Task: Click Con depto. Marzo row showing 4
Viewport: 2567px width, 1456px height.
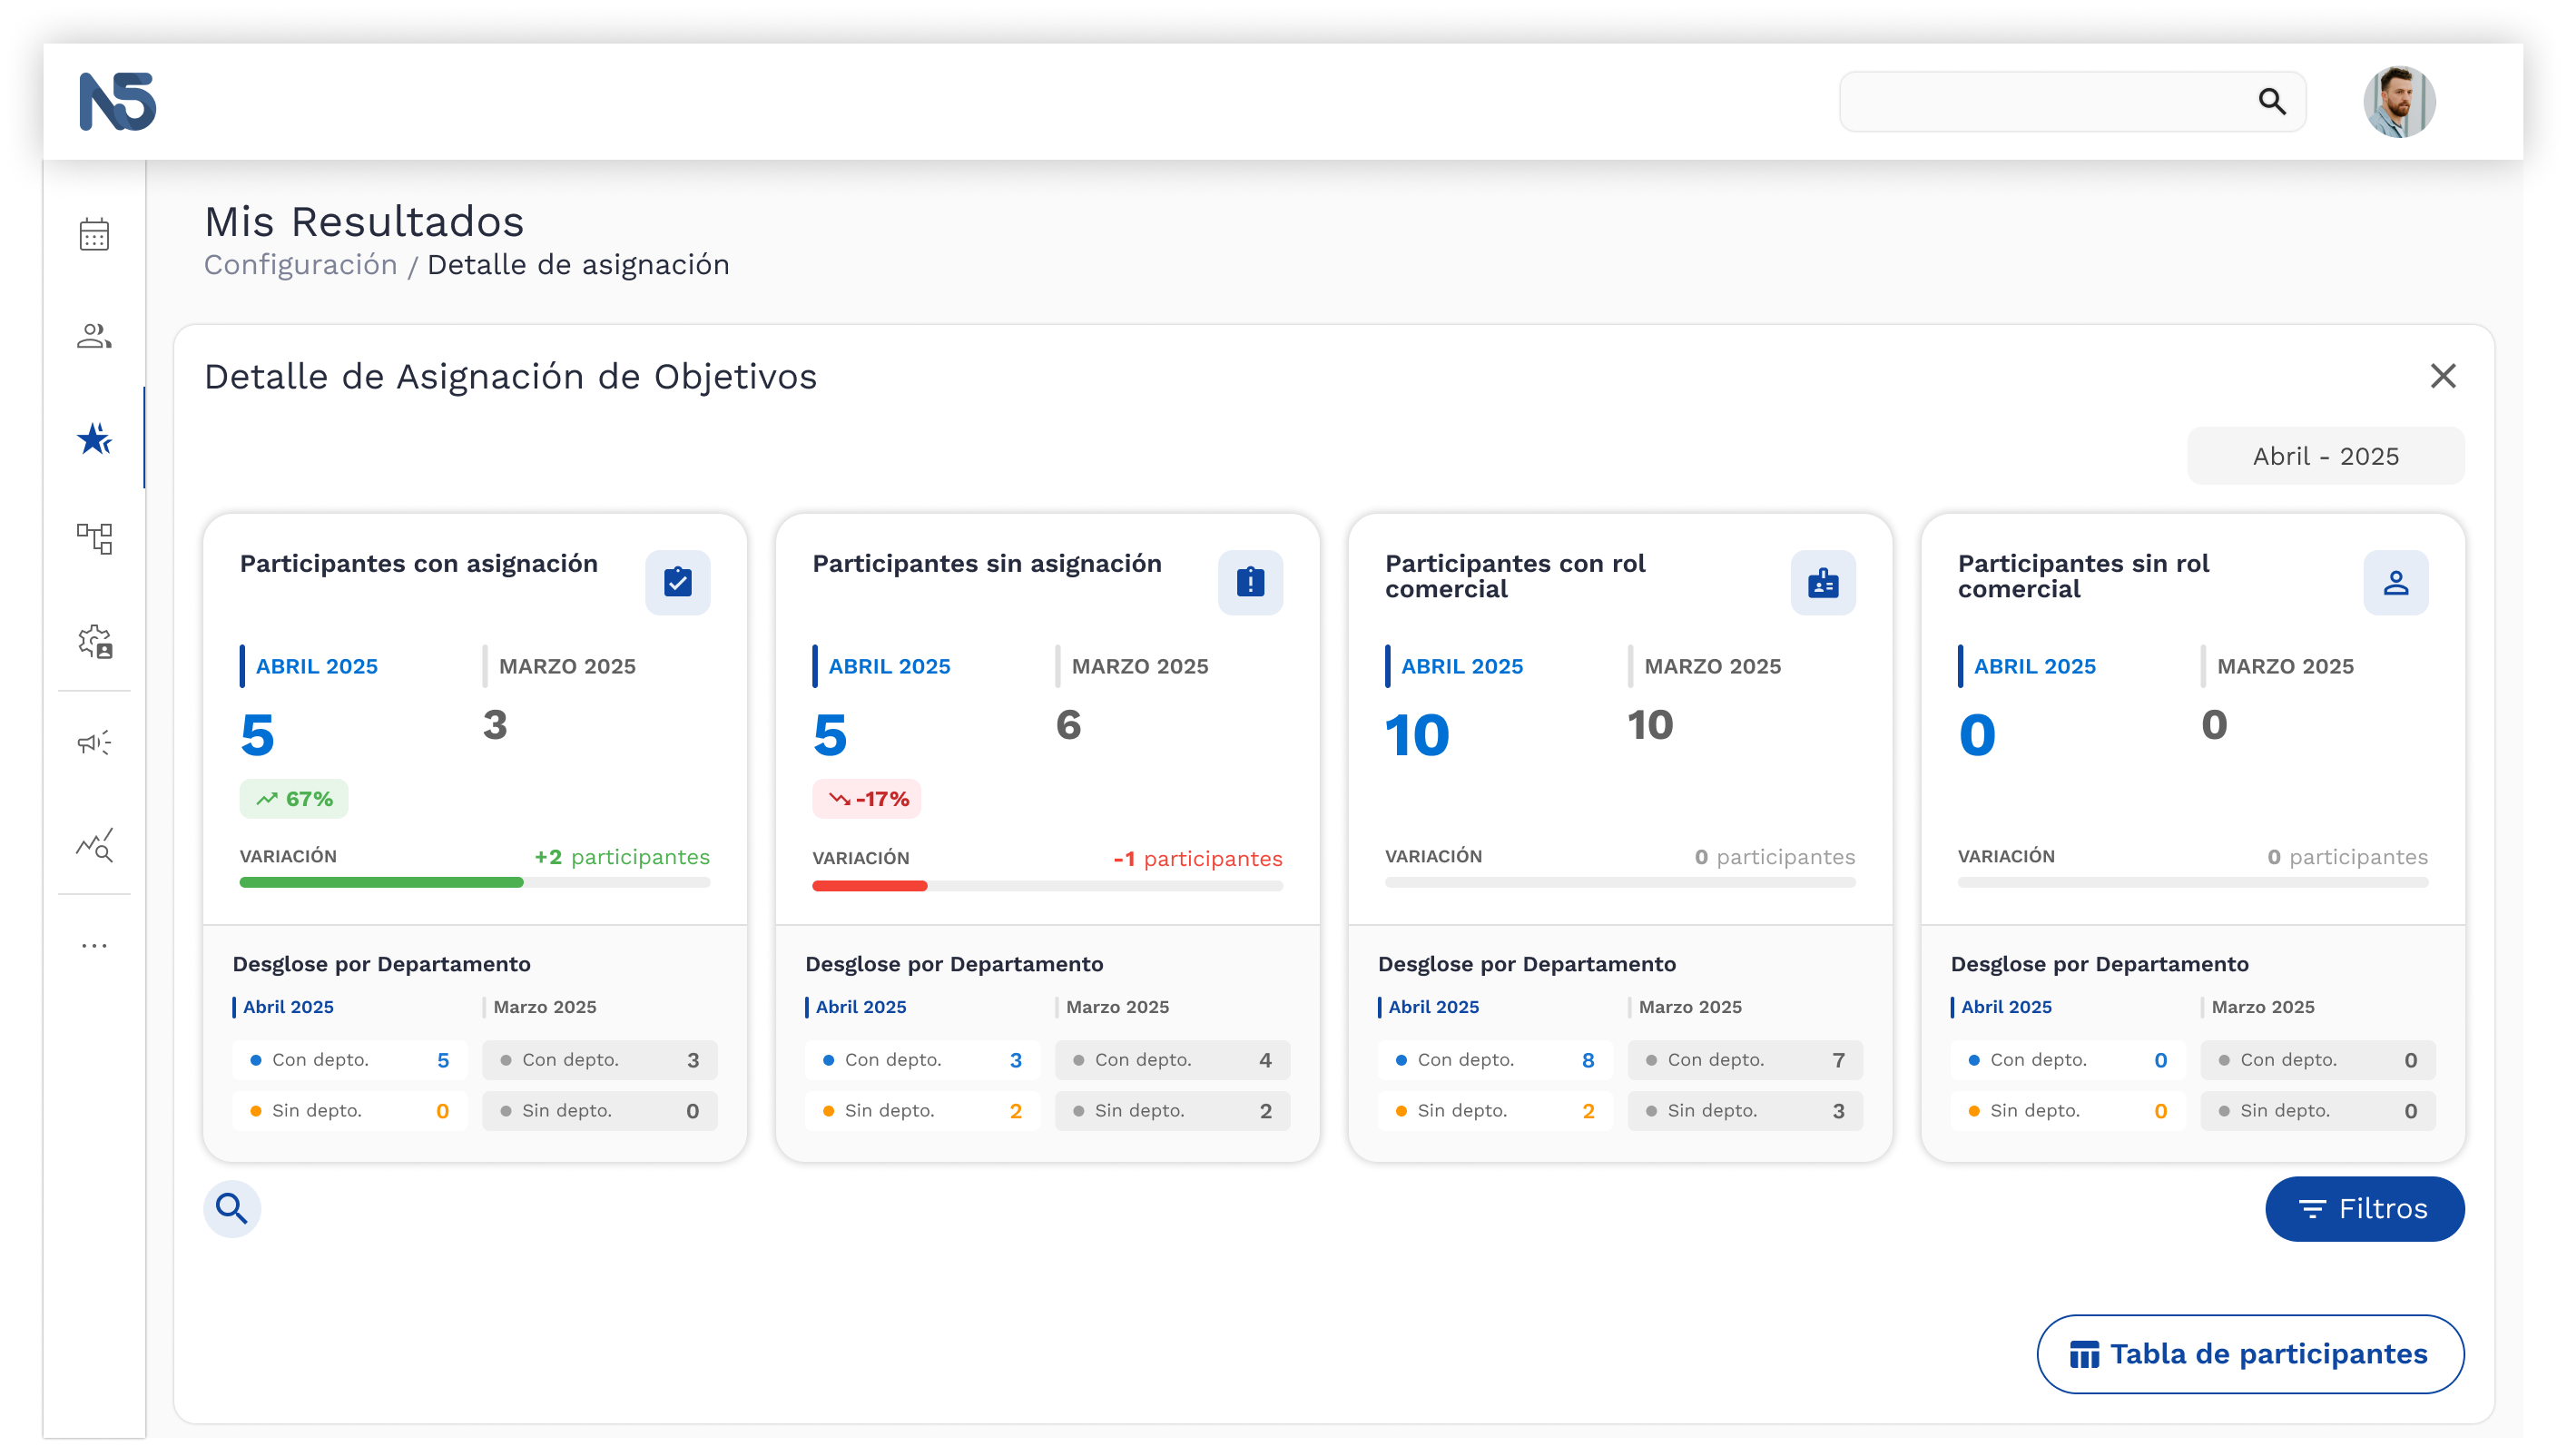Action: [1172, 1059]
